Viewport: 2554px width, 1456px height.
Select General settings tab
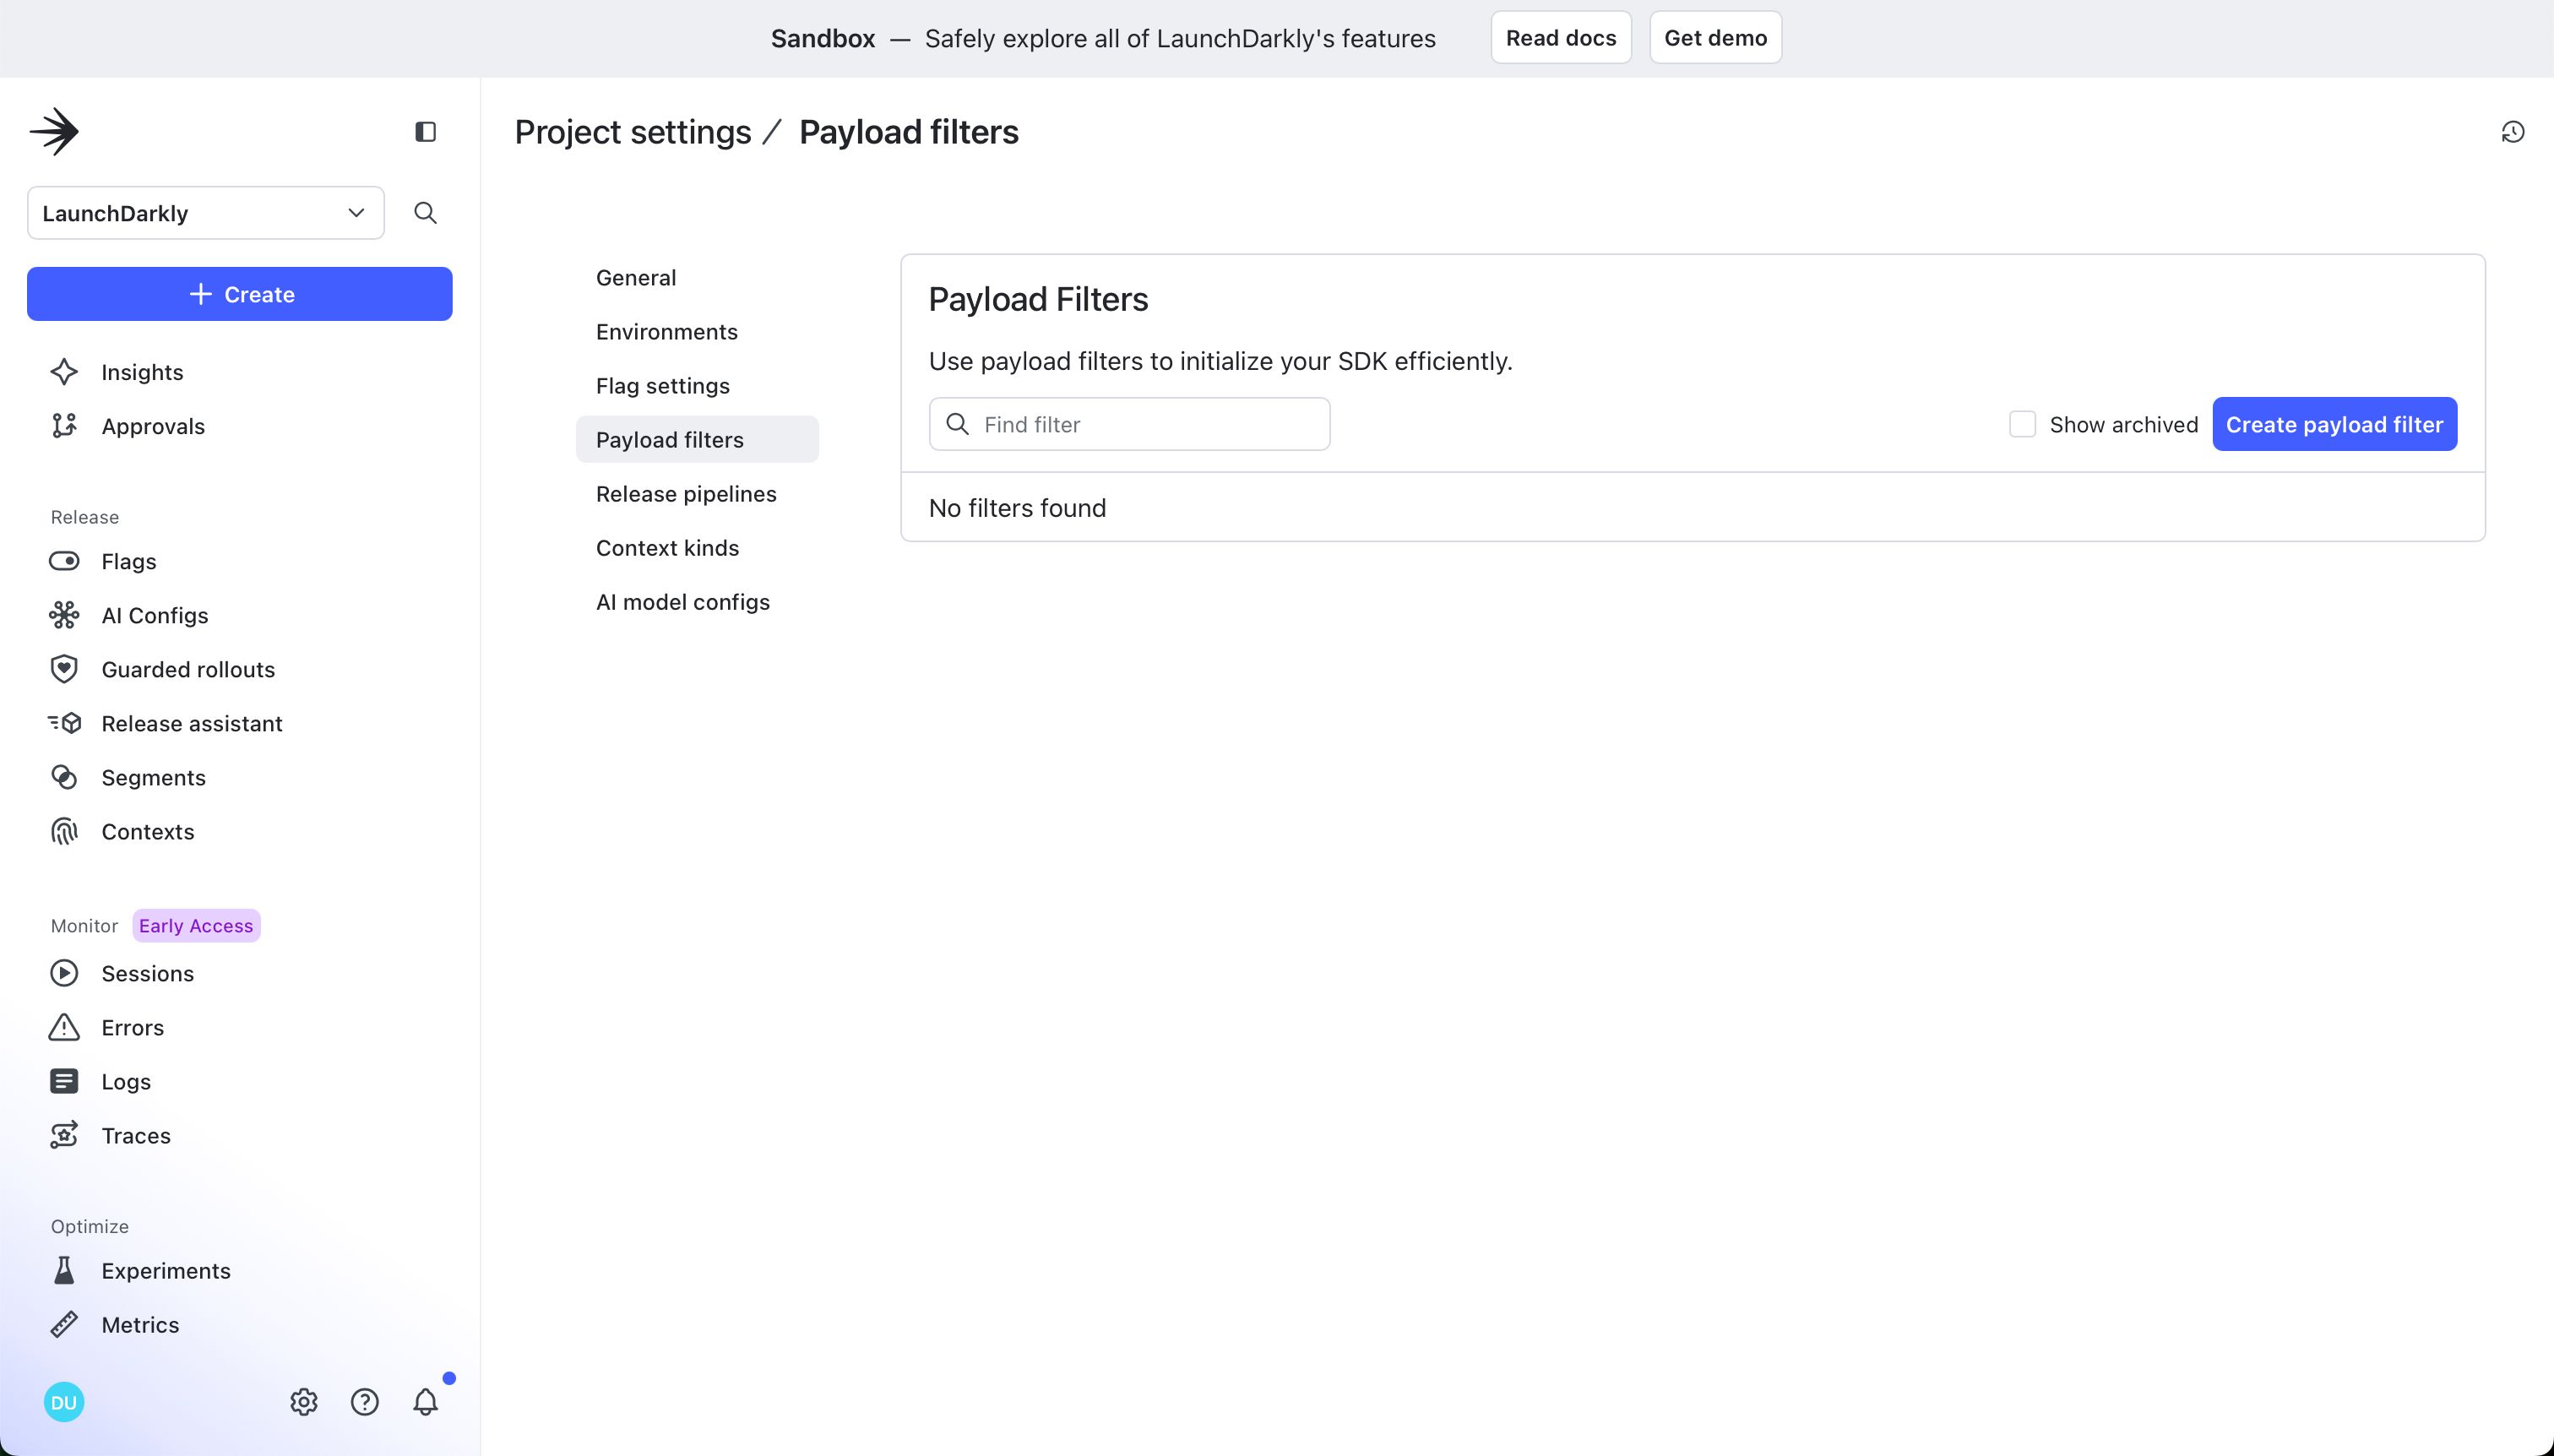click(697, 277)
